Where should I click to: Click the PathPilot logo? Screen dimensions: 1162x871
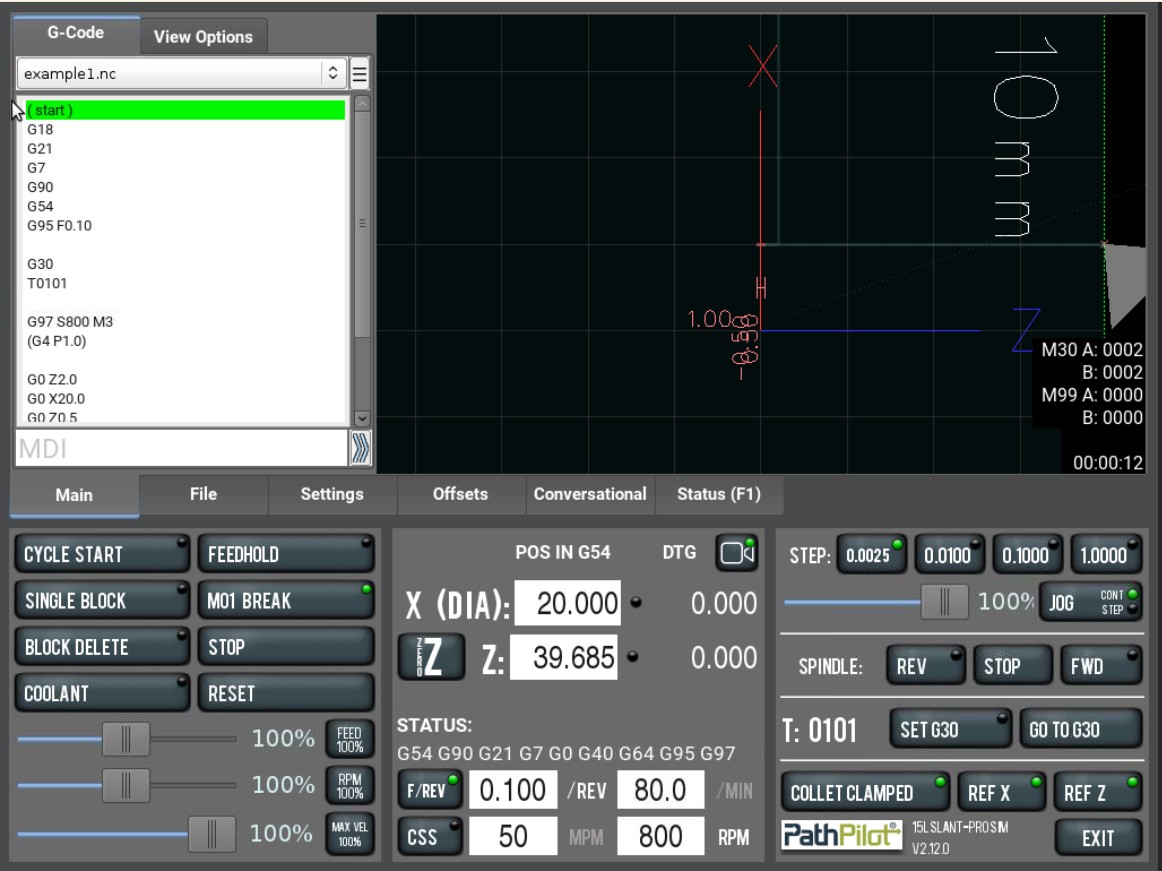pyautogui.click(x=841, y=836)
